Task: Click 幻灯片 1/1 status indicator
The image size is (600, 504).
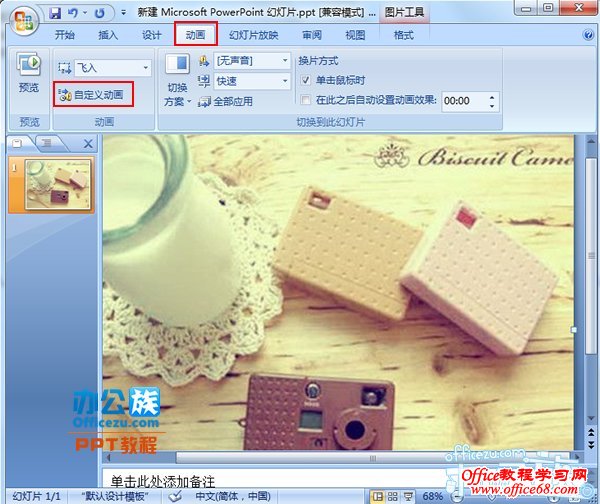Action: click(36, 496)
